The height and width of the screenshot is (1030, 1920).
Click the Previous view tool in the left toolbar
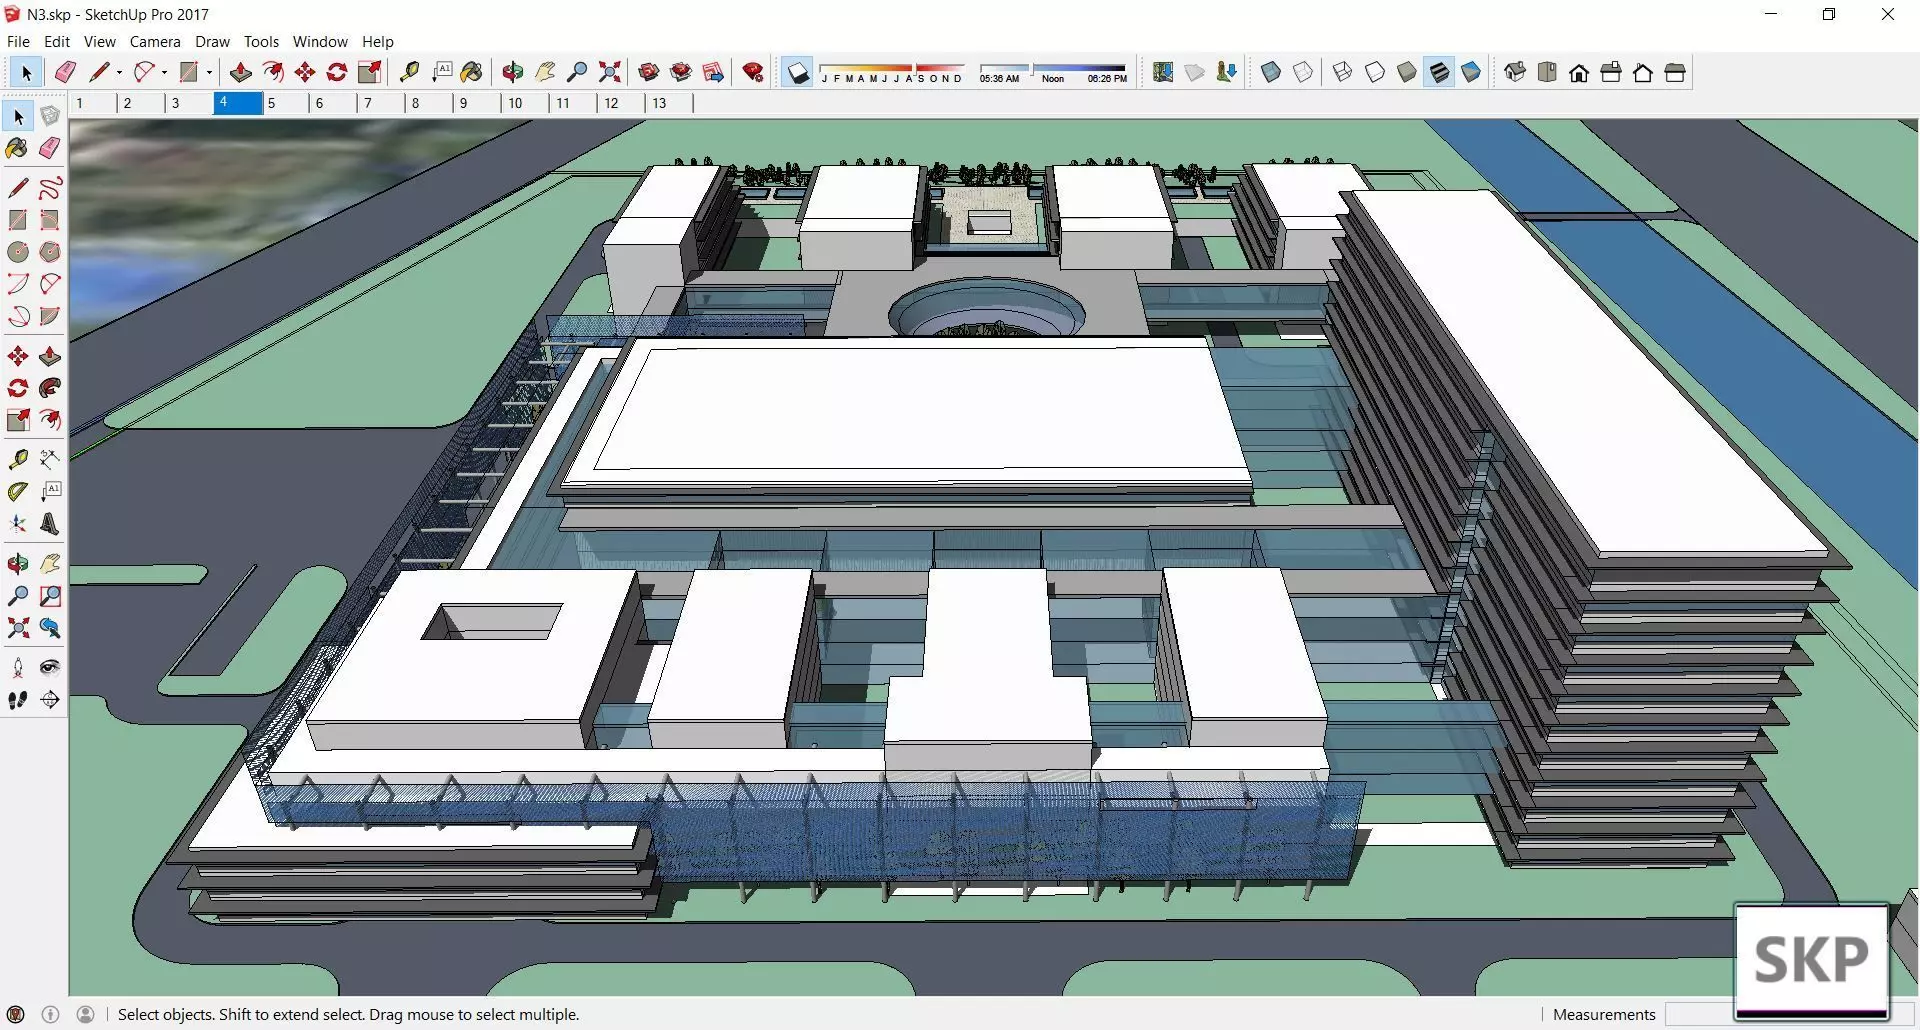point(50,628)
